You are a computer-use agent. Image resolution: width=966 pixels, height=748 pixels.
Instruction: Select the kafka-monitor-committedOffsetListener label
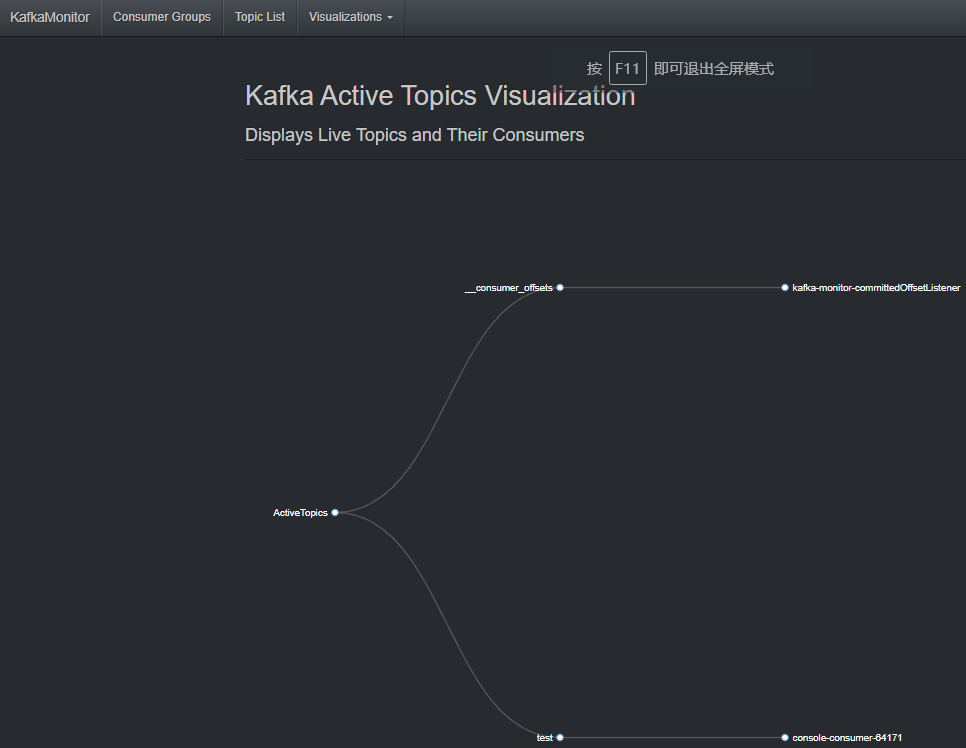coord(876,288)
